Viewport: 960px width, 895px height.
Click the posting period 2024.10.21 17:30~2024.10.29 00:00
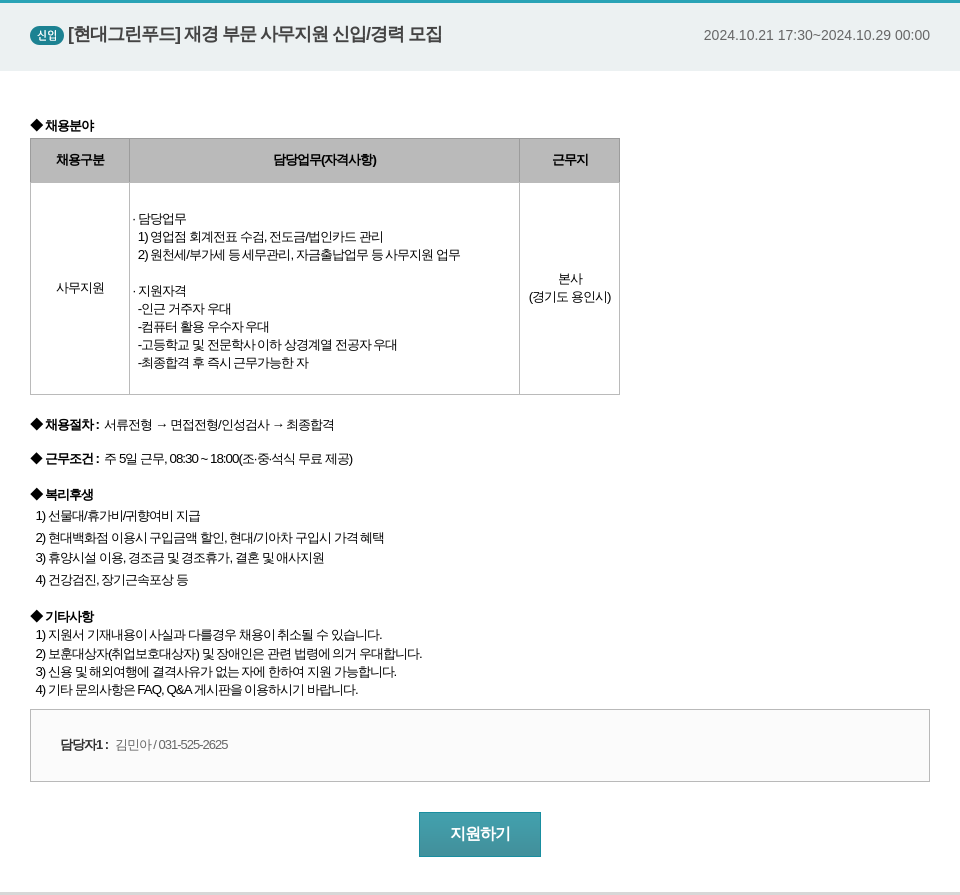pos(816,36)
